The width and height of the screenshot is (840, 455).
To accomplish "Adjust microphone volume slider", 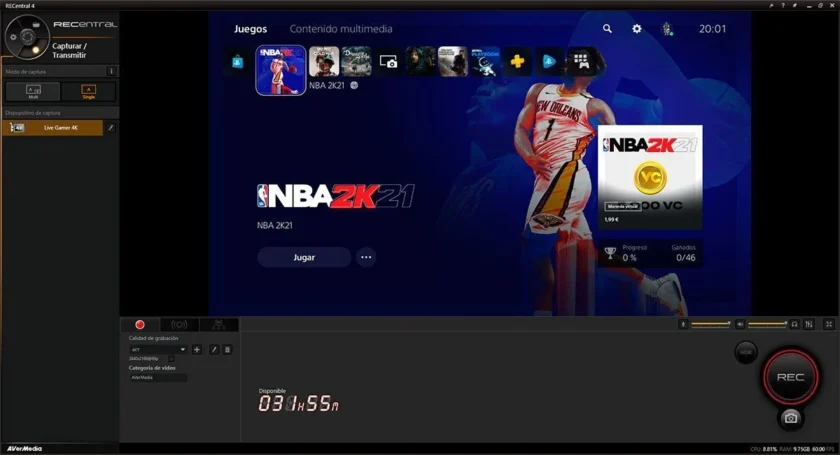I will coord(710,324).
